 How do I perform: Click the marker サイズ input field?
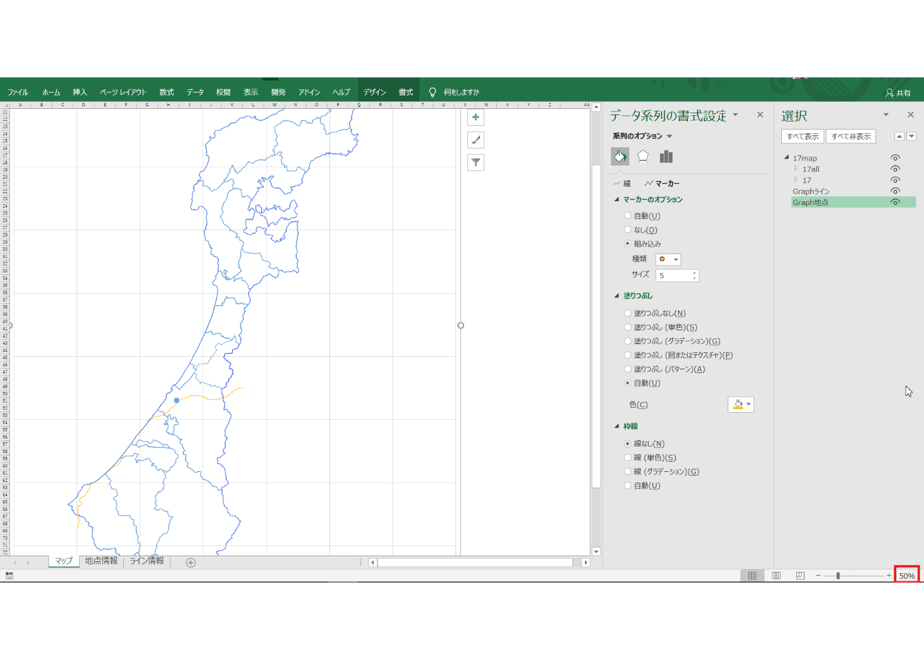[674, 275]
